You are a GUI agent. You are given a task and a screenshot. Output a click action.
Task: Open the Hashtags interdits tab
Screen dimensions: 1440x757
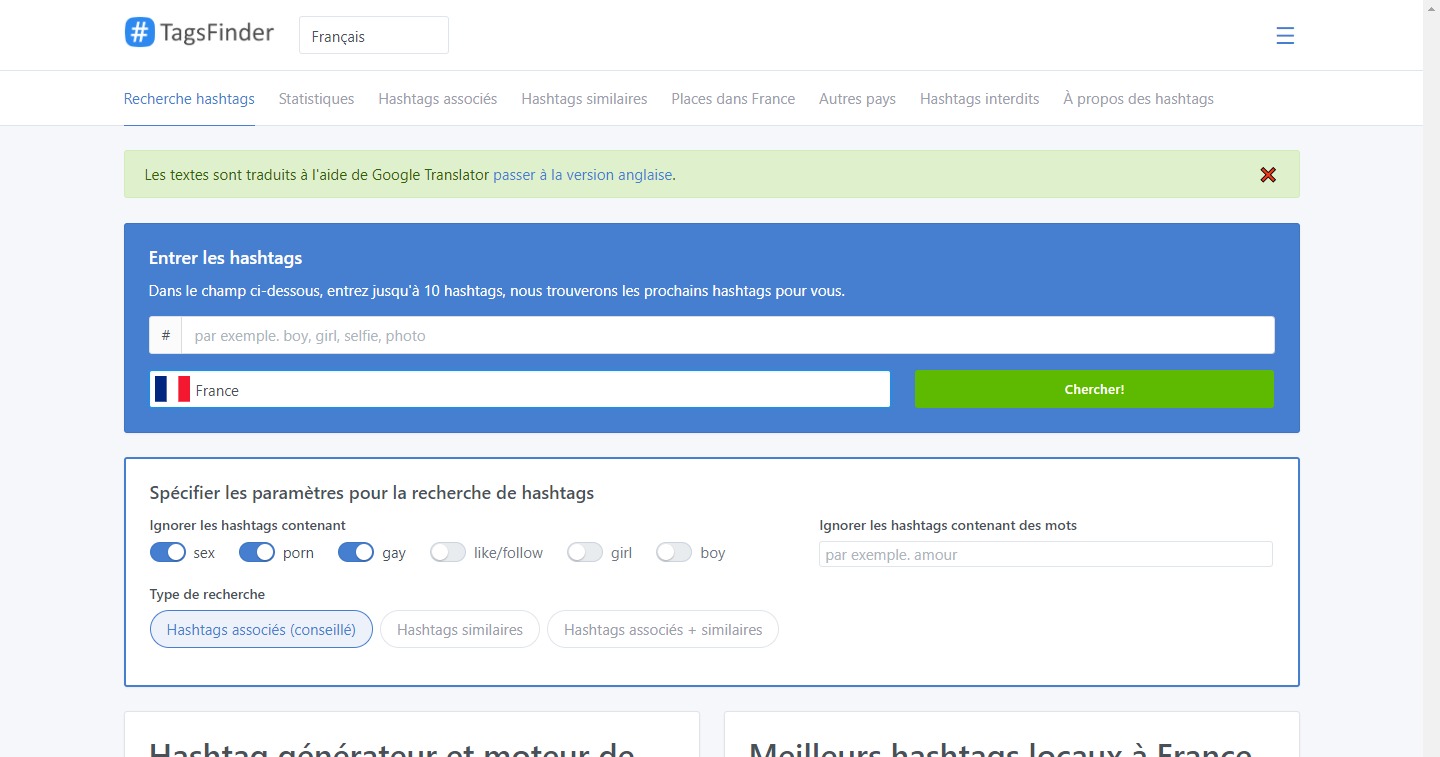click(x=979, y=99)
